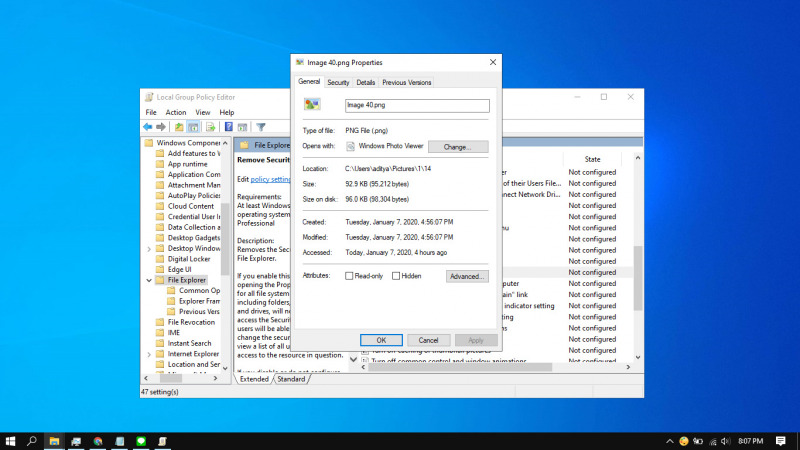This screenshot has height=450, width=800.
Task: Click the file name input field
Action: (x=417, y=106)
